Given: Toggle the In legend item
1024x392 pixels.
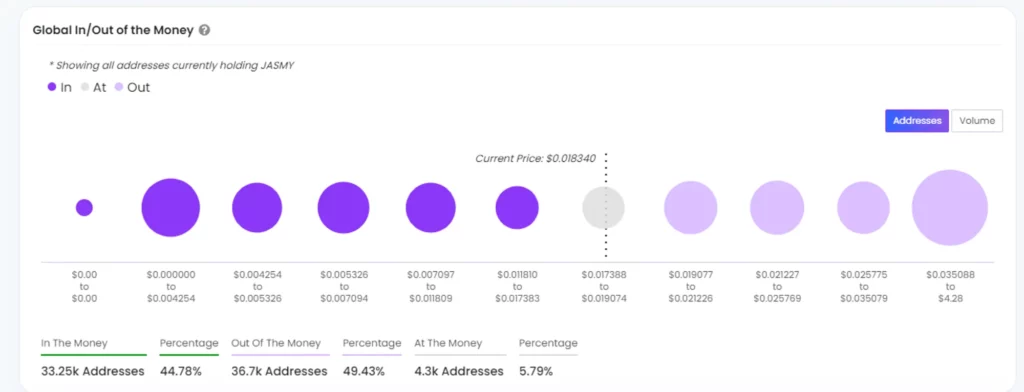Looking at the screenshot, I should coord(60,87).
